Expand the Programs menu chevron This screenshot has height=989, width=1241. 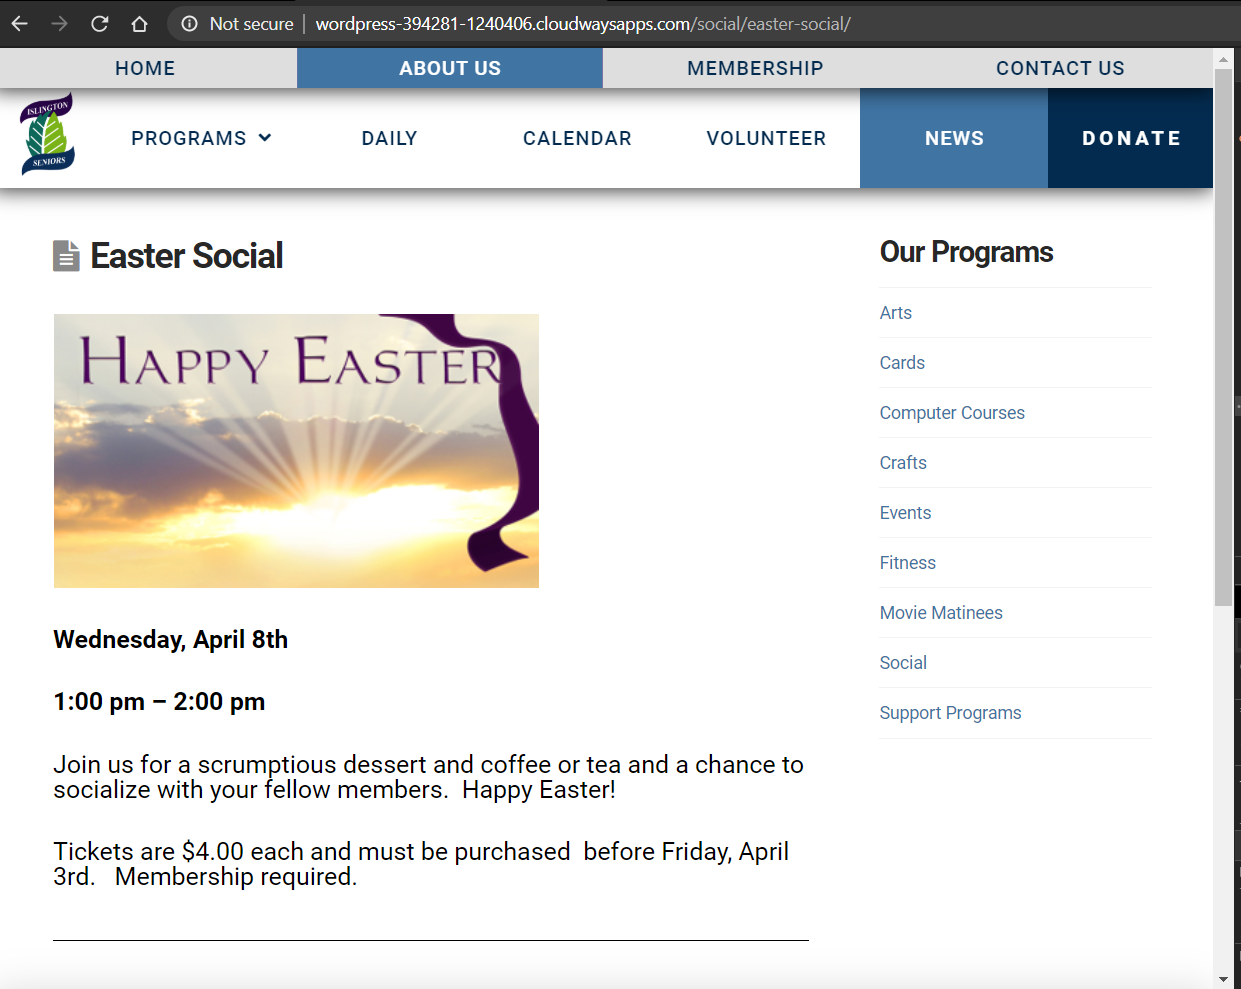point(265,138)
